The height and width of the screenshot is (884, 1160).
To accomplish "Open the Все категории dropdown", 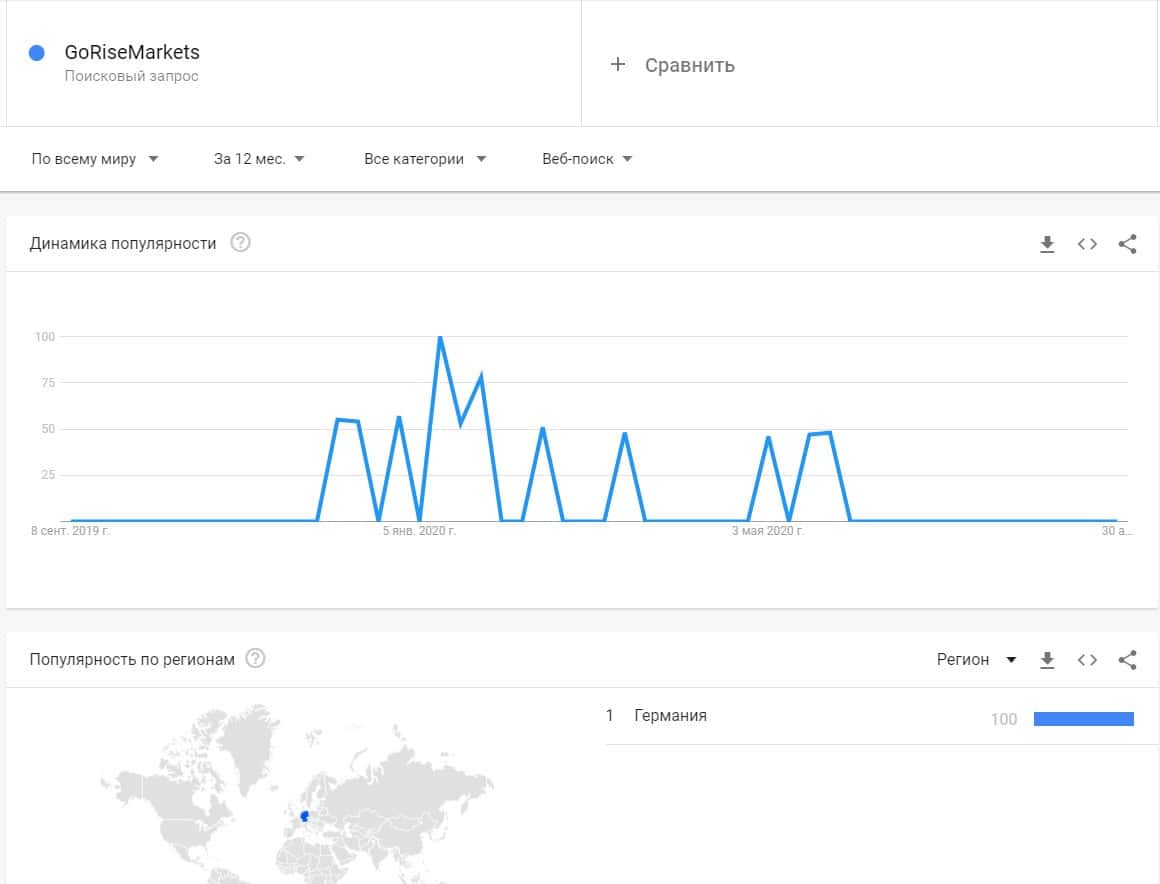I will [425, 159].
